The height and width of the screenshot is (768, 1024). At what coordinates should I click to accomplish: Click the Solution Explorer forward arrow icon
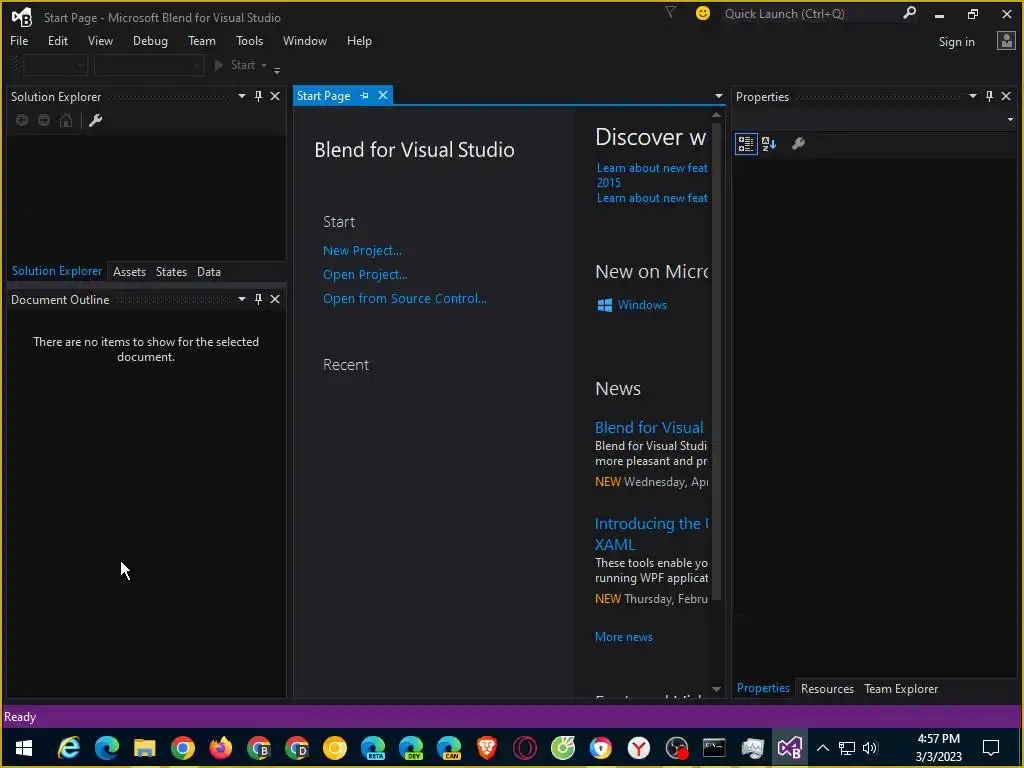click(44, 120)
